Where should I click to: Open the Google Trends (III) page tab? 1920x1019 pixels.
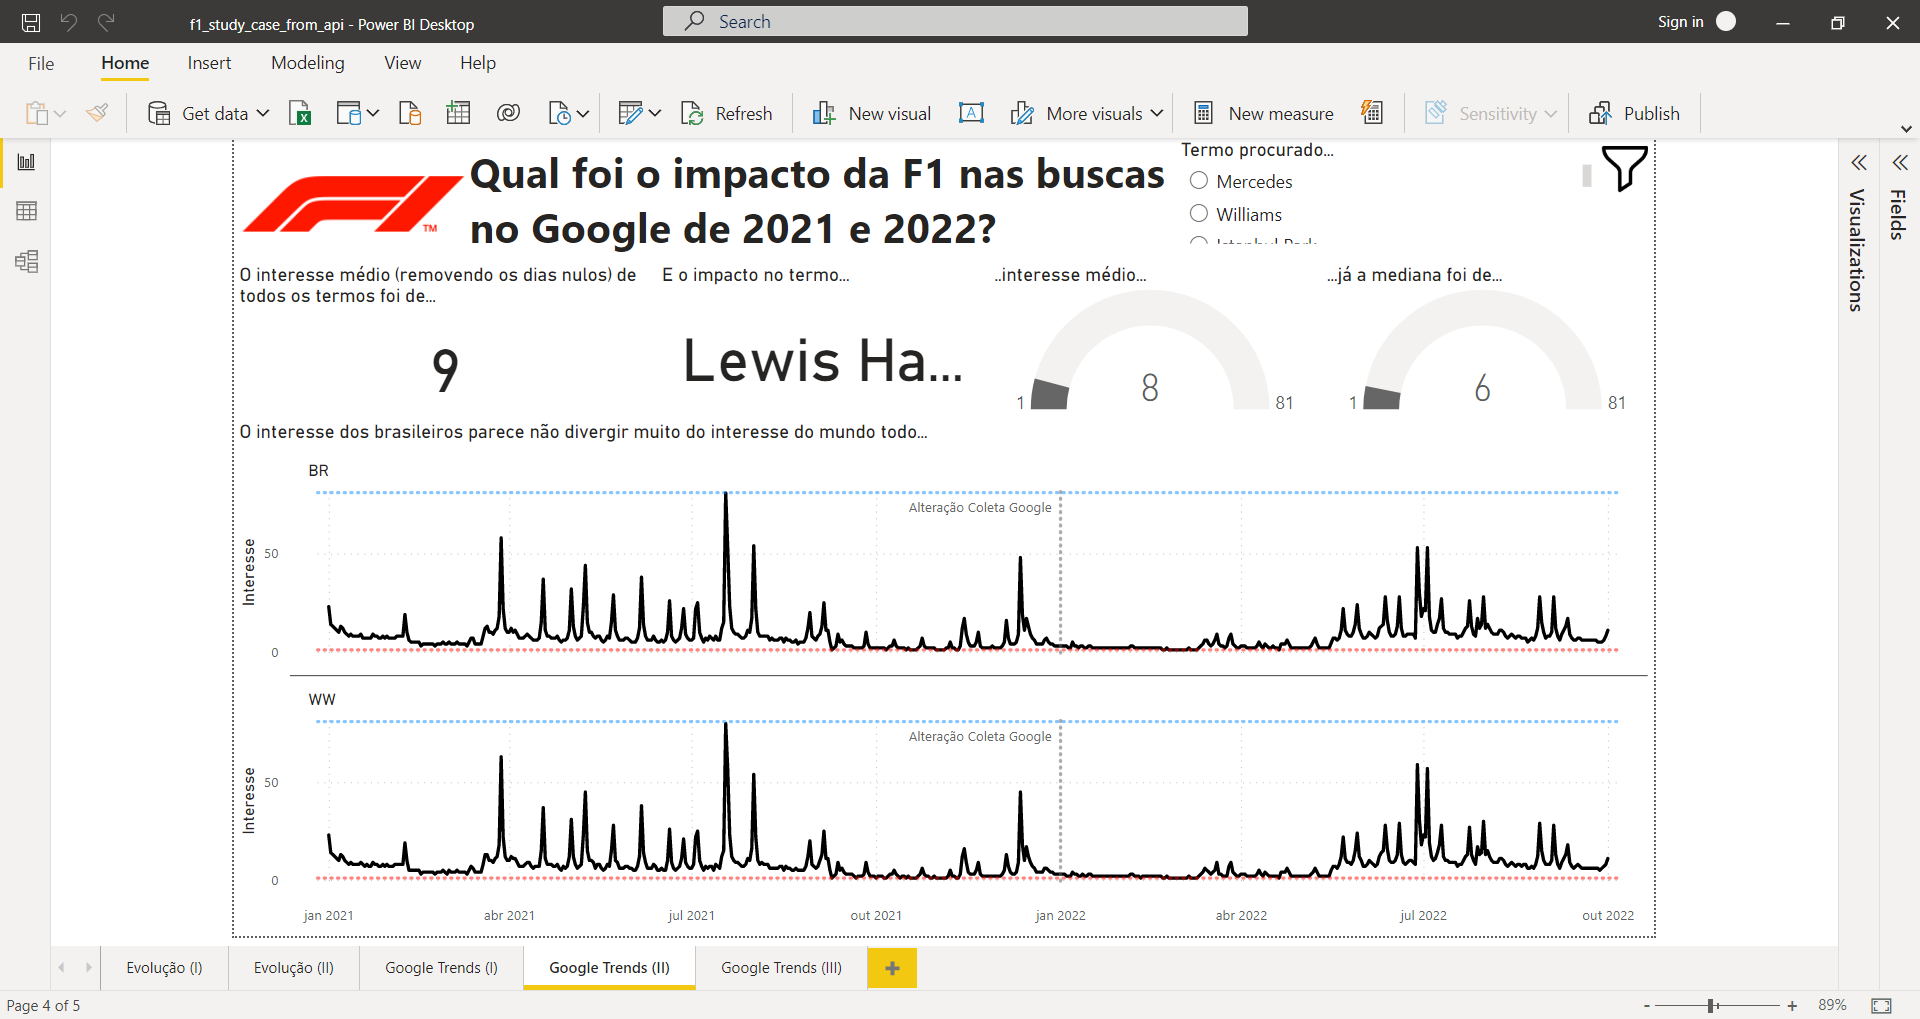[x=781, y=968]
